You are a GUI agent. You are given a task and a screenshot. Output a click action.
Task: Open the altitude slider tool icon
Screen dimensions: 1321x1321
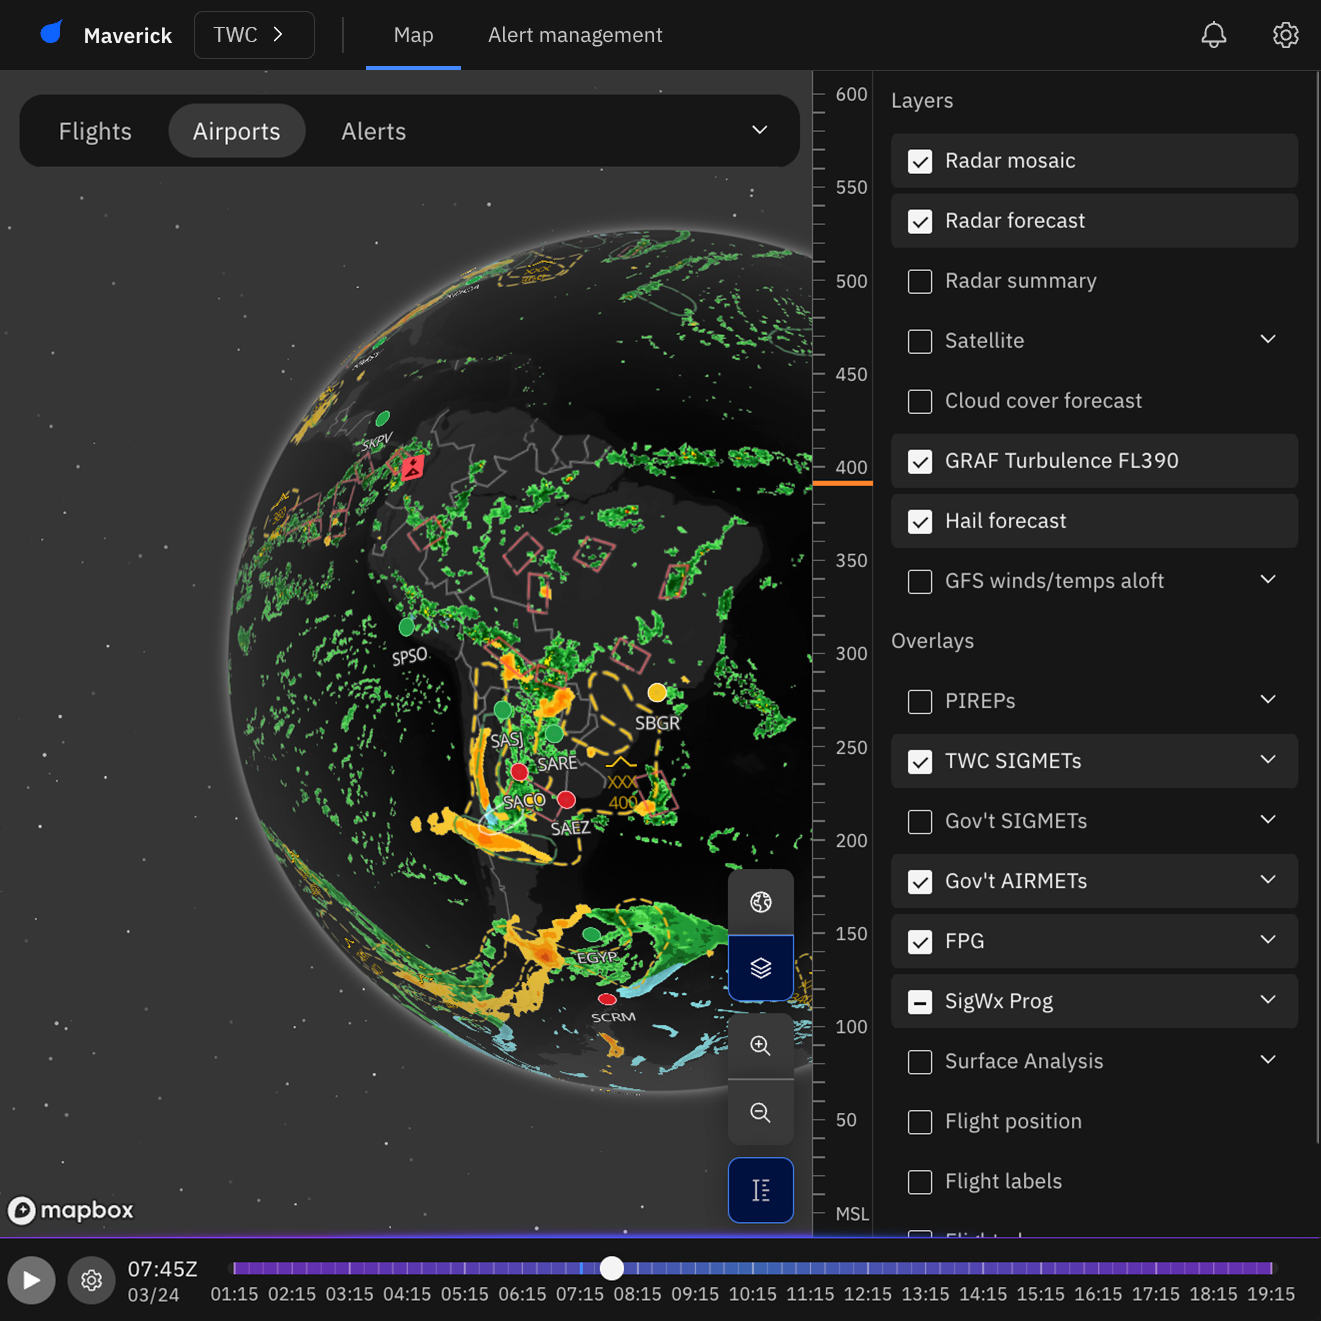click(760, 1190)
